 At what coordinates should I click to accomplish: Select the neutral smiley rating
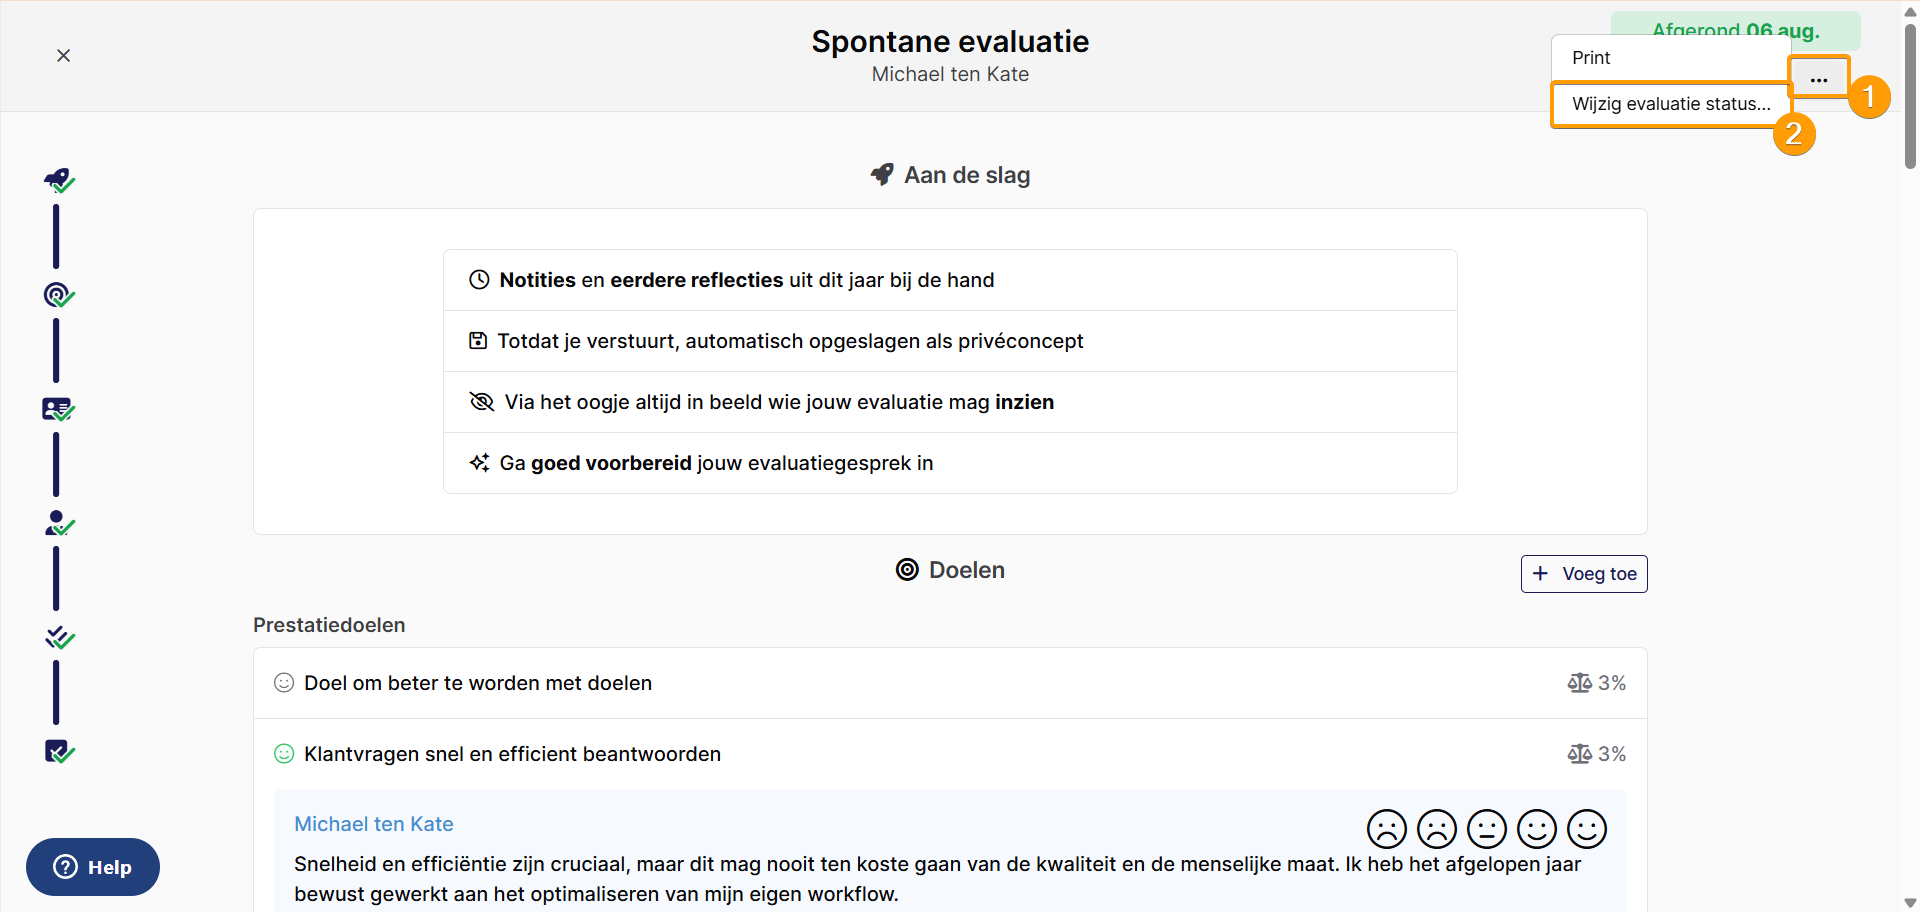[1487, 829]
